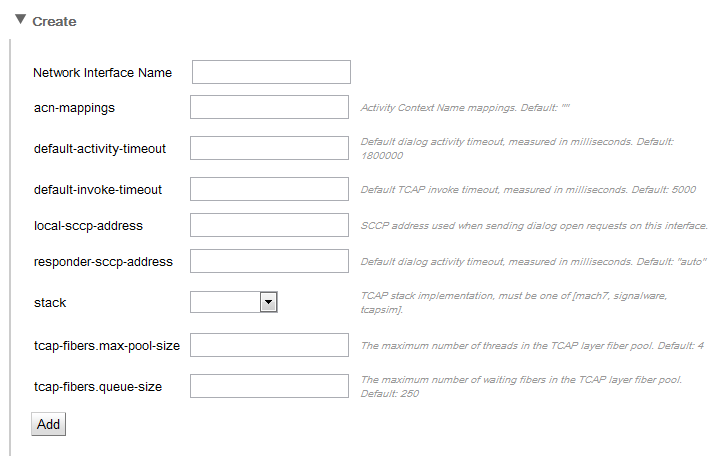Viewport: 710px width, 459px height.
Task: Click the Network Interface Name label
Action: [102, 73]
